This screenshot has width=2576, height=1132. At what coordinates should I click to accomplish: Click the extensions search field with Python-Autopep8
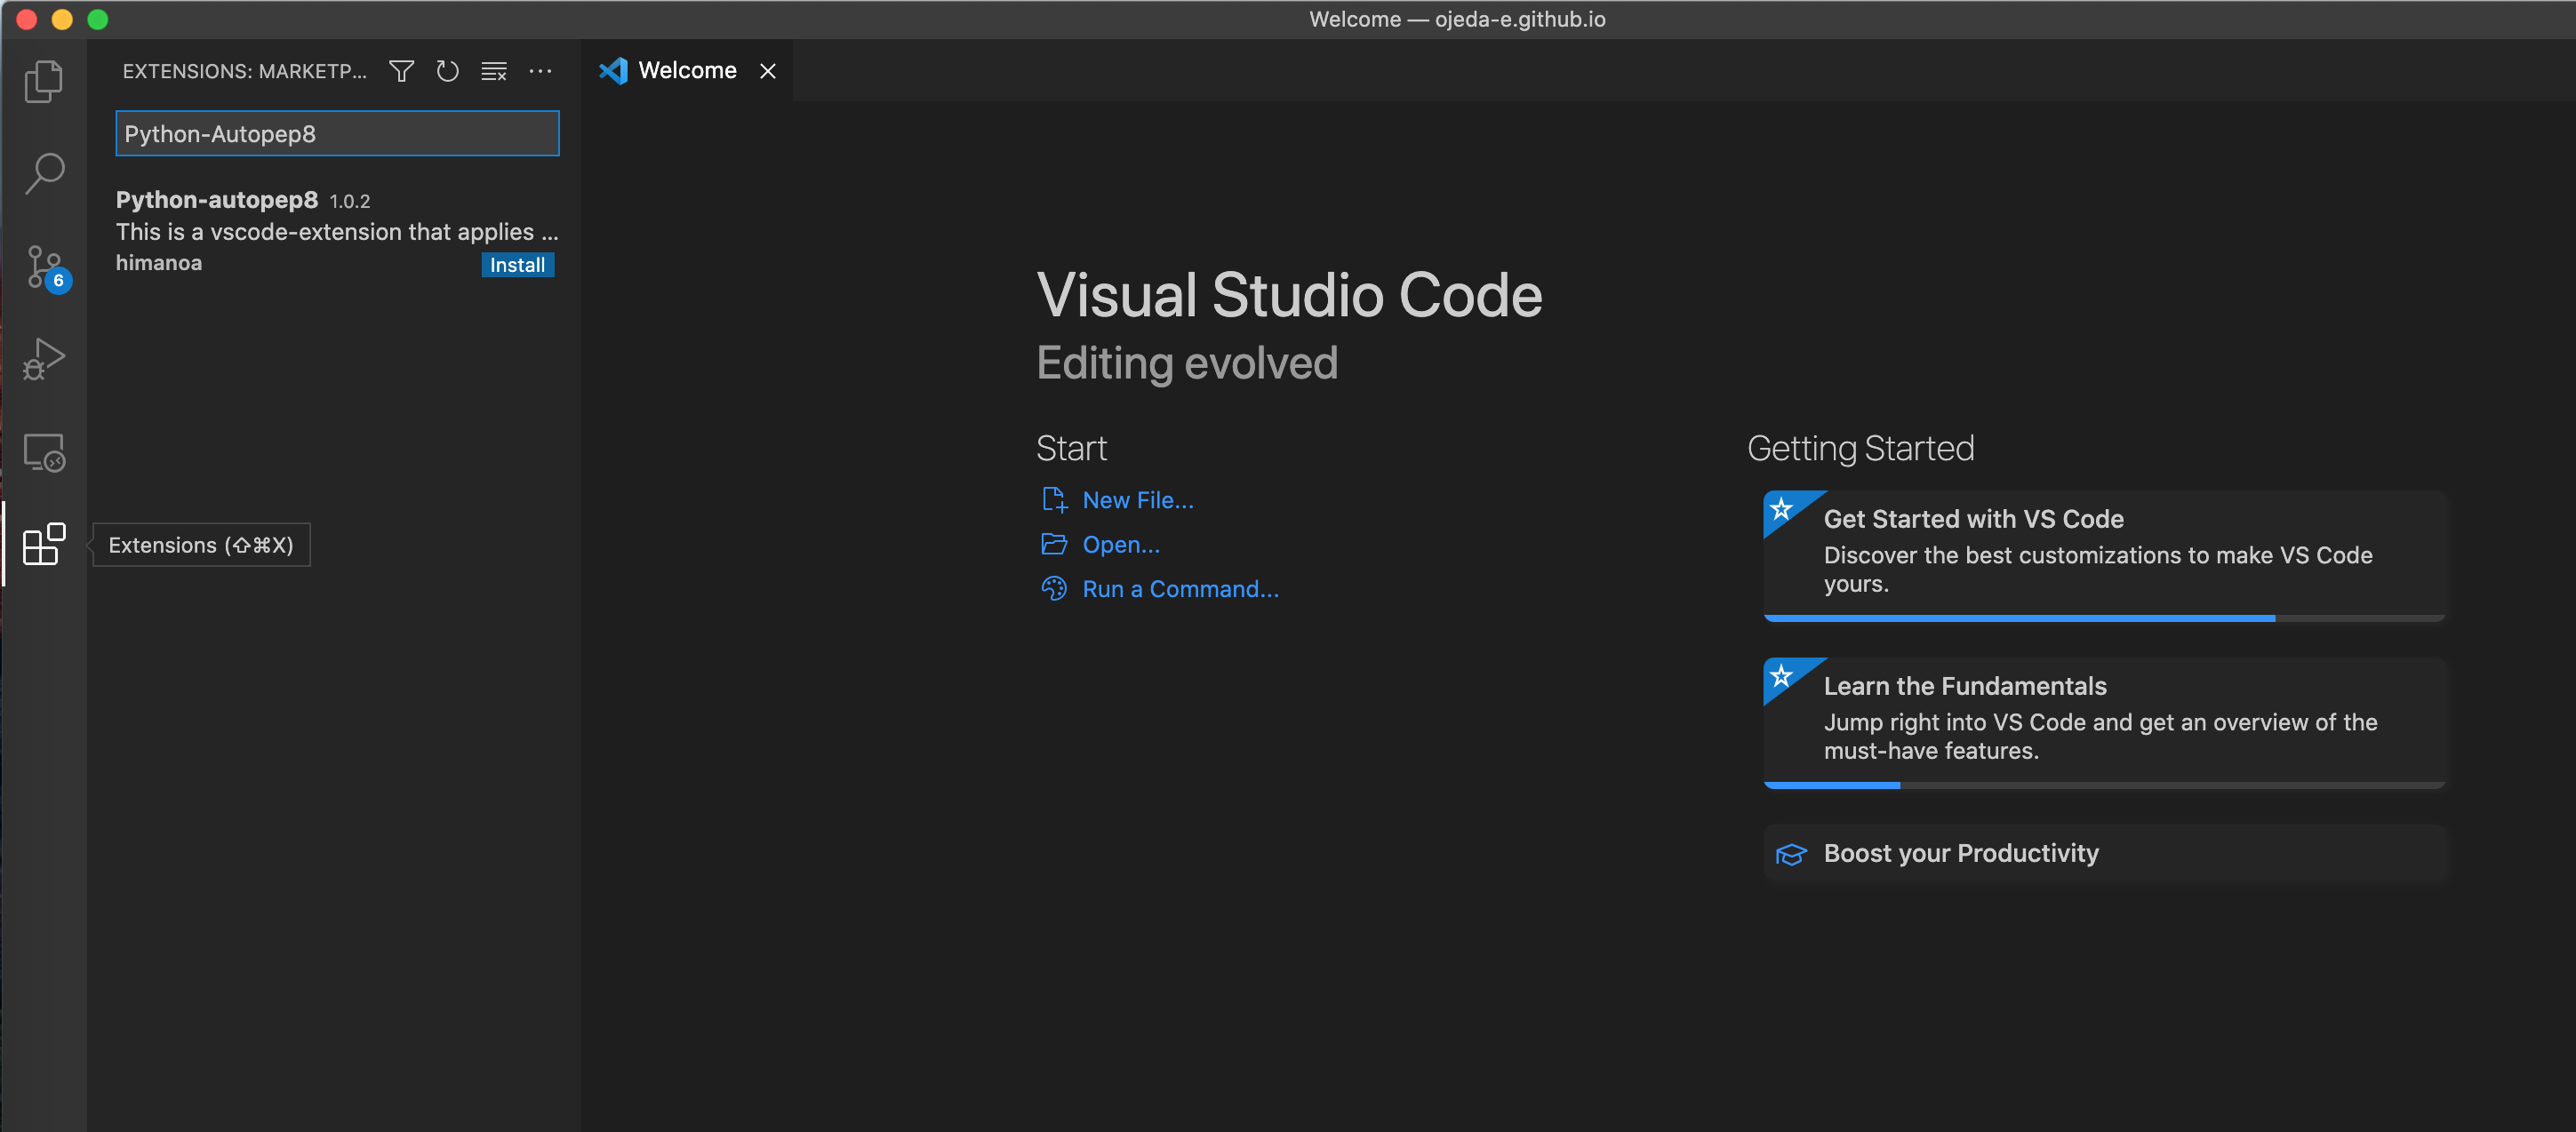(337, 133)
